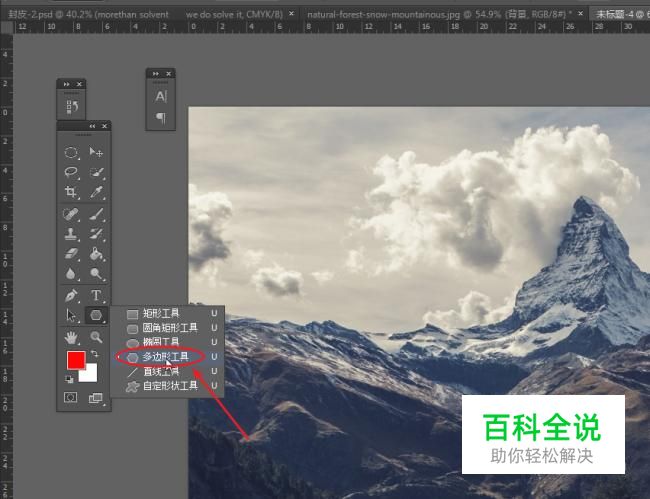This screenshot has width=650, height=499.
Task: Select the History Brush tool
Action: [96, 234]
